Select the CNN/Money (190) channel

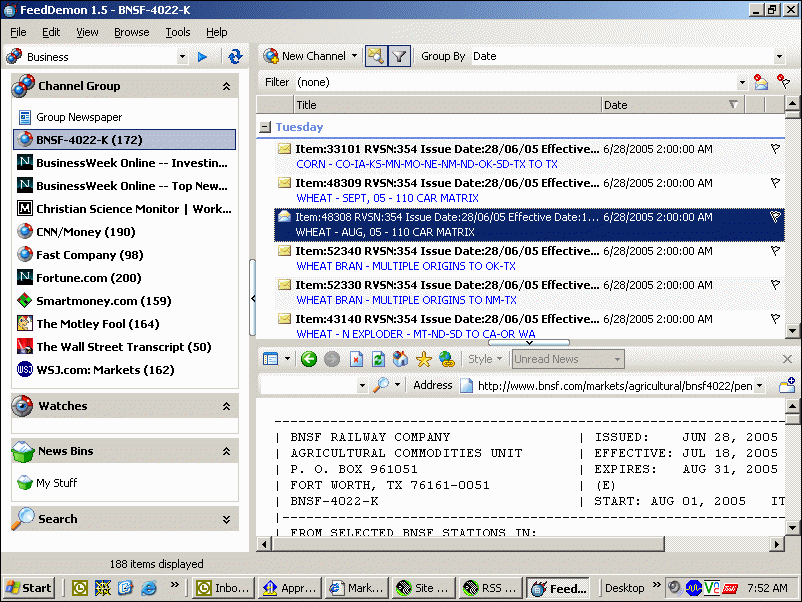pyautogui.click(x=86, y=232)
